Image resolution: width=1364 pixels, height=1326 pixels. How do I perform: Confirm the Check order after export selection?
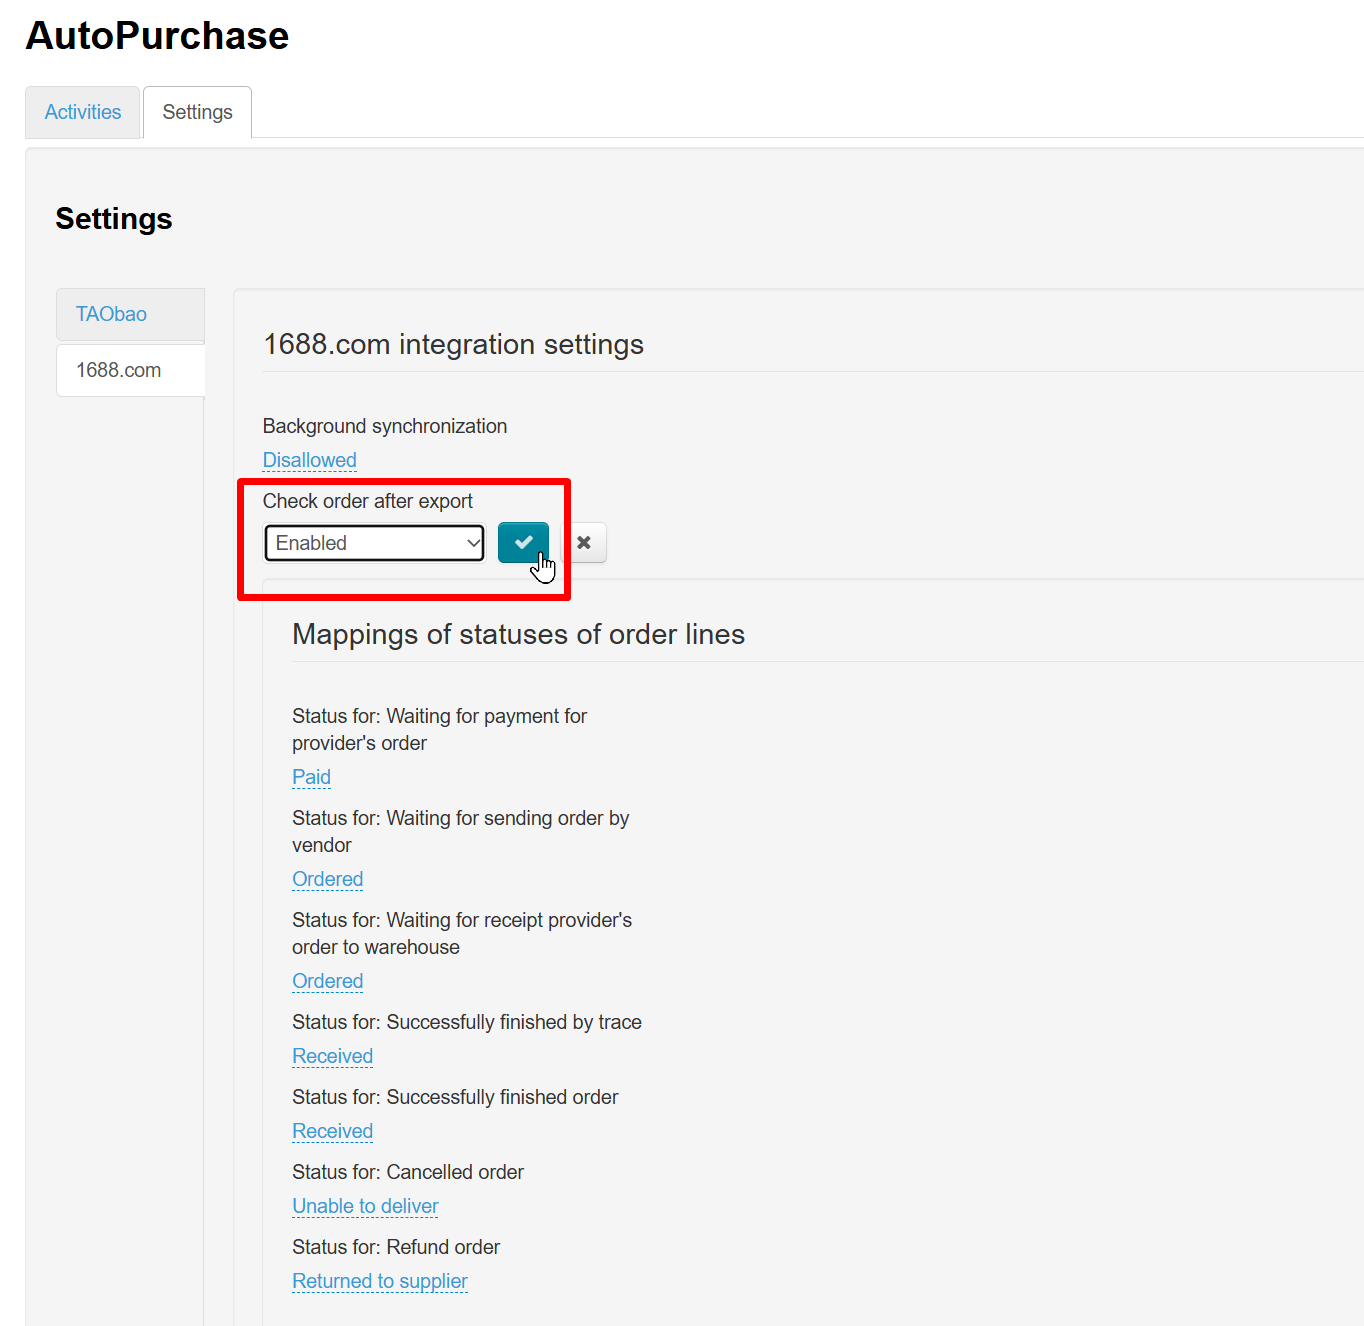click(523, 542)
